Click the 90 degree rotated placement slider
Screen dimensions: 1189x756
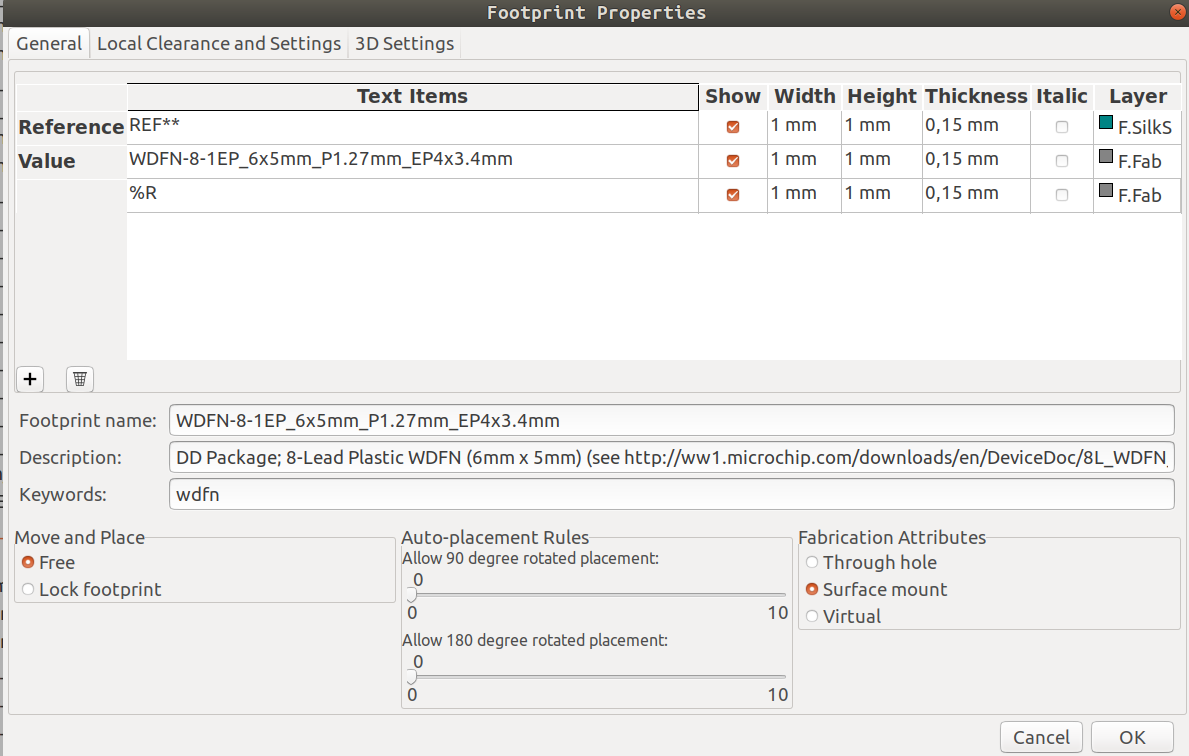(x=410, y=595)
